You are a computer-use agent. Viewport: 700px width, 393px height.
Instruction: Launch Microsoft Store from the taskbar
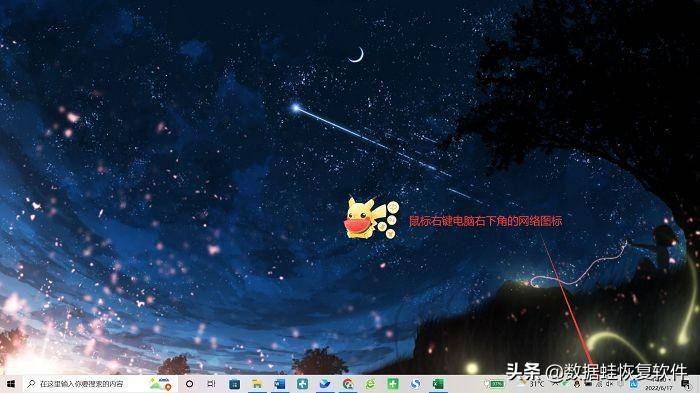[234, 384]
